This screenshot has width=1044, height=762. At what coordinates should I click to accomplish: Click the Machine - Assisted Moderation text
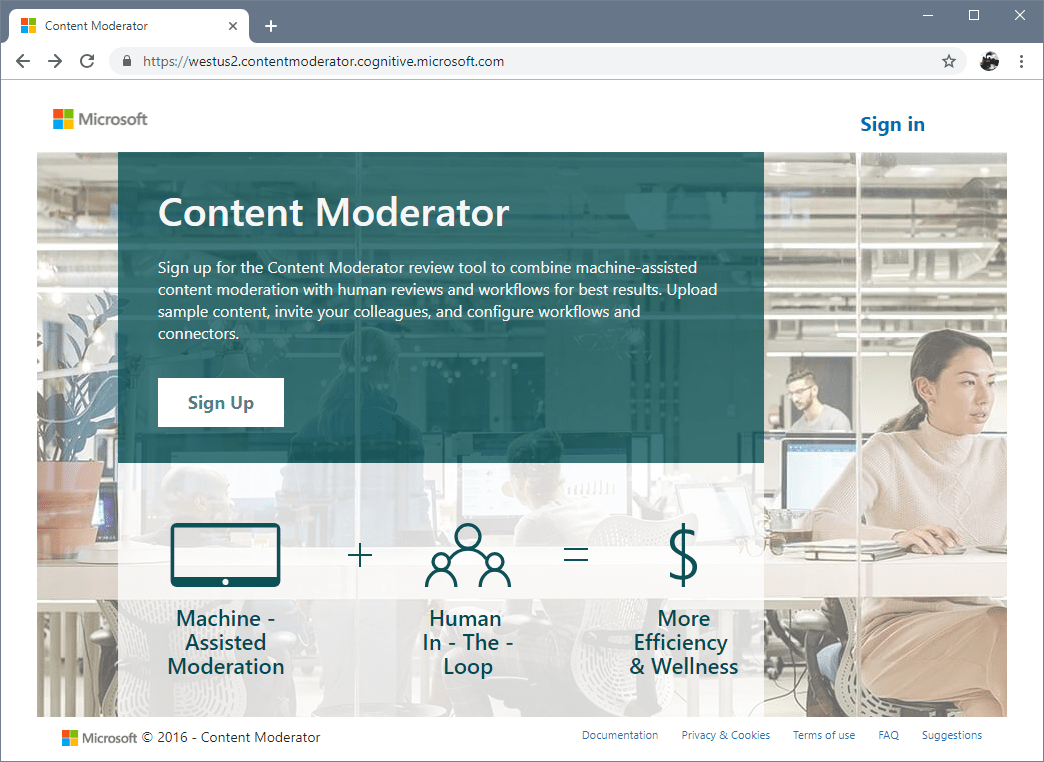tap(226, 642)
